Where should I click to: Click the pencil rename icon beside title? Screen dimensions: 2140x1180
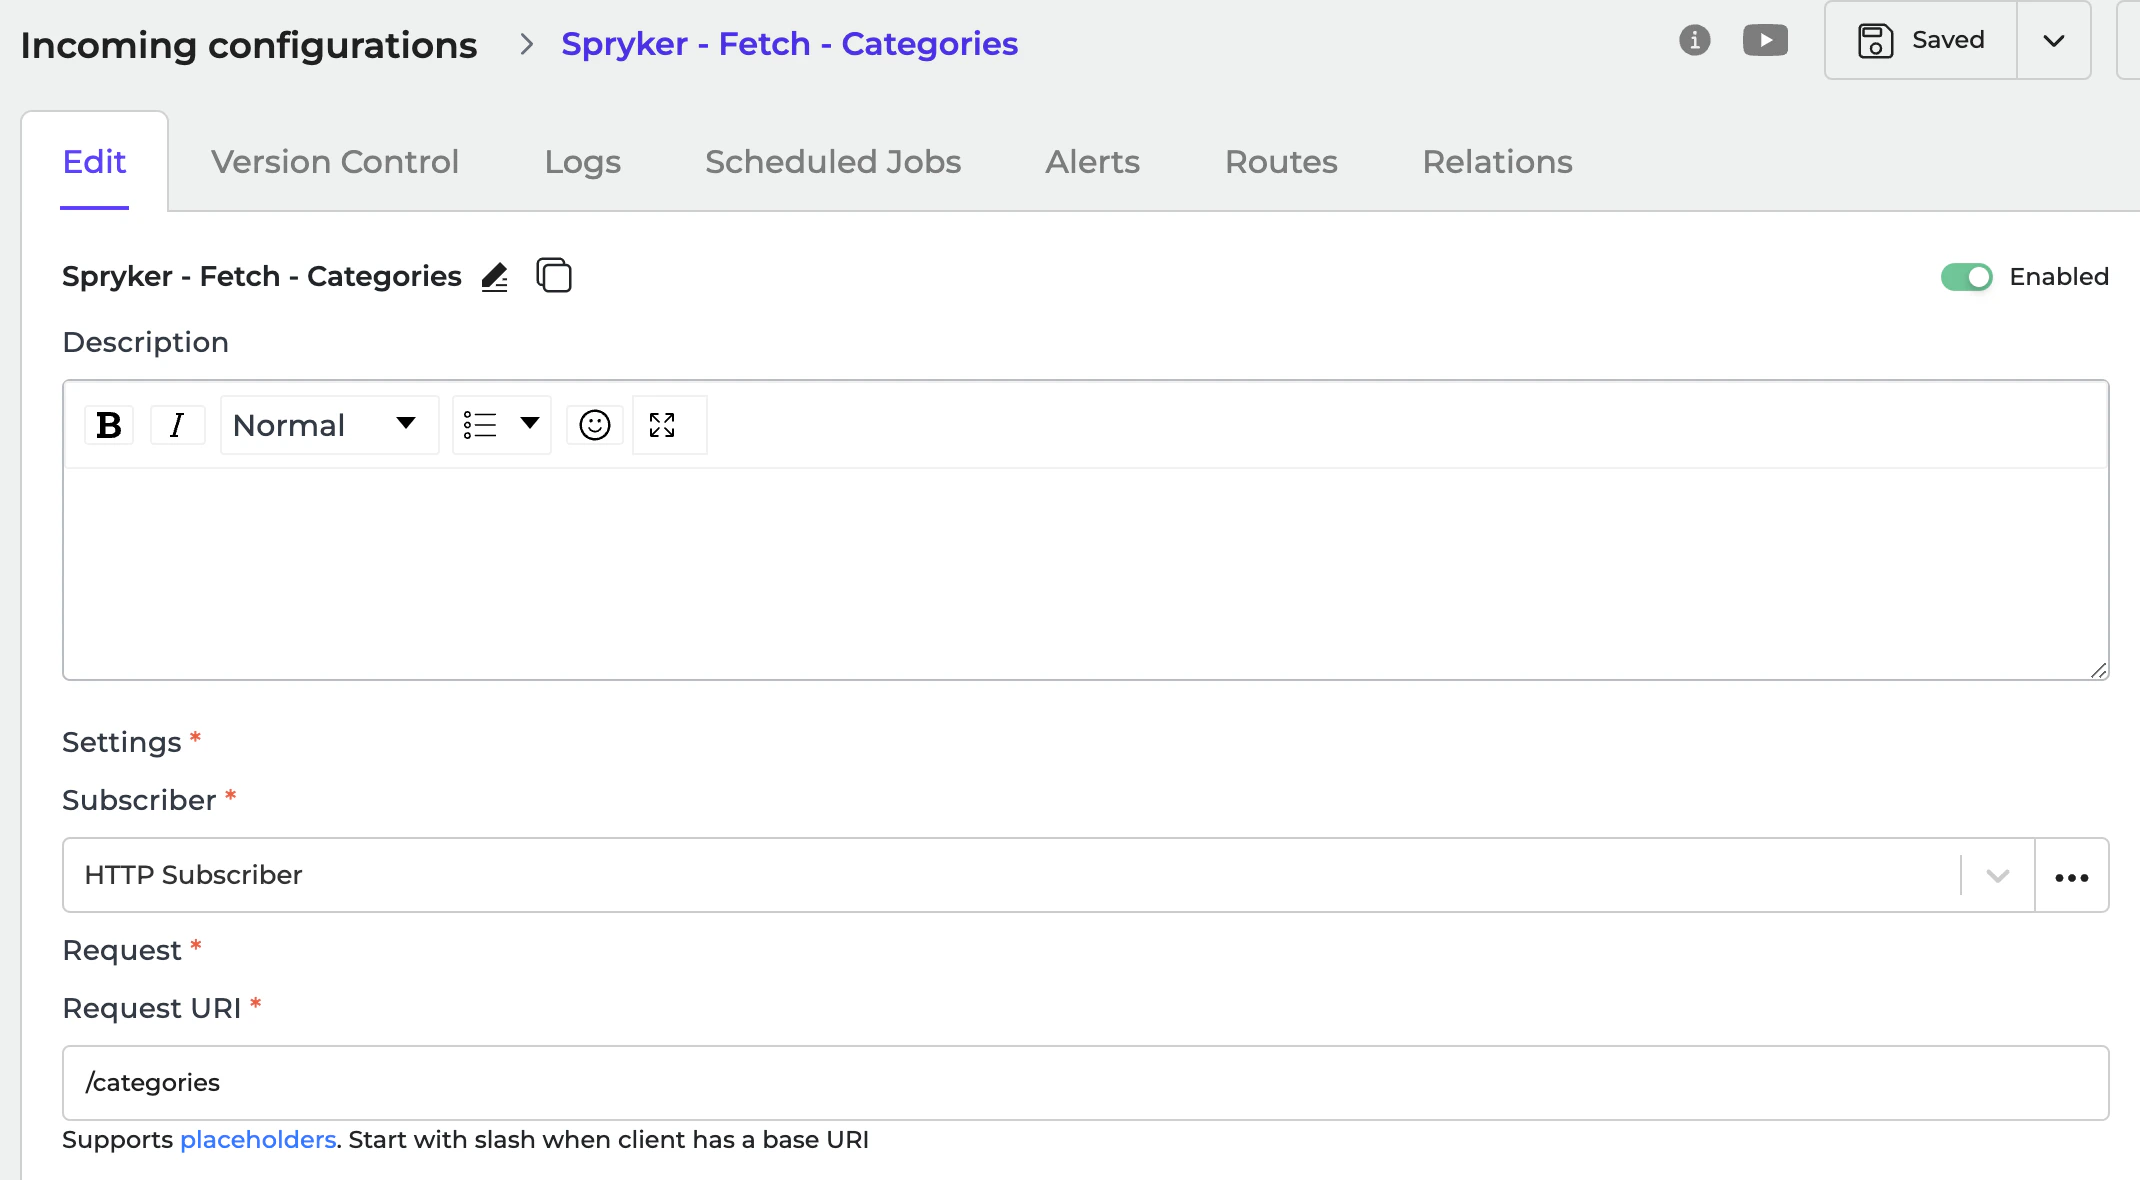pyautogui.click(x=495, y=276)
